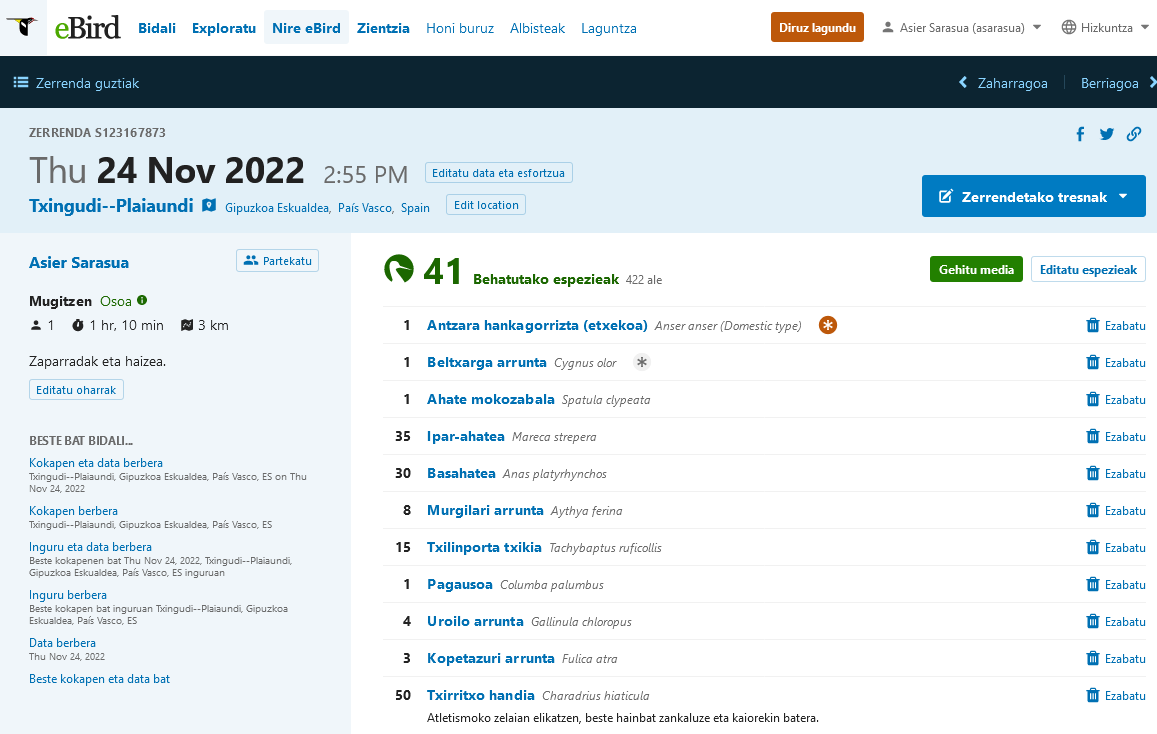Open the map icon beside Gipuzkoa Eskualdea
Screen dimensions: 1157x734
[208, 205]
